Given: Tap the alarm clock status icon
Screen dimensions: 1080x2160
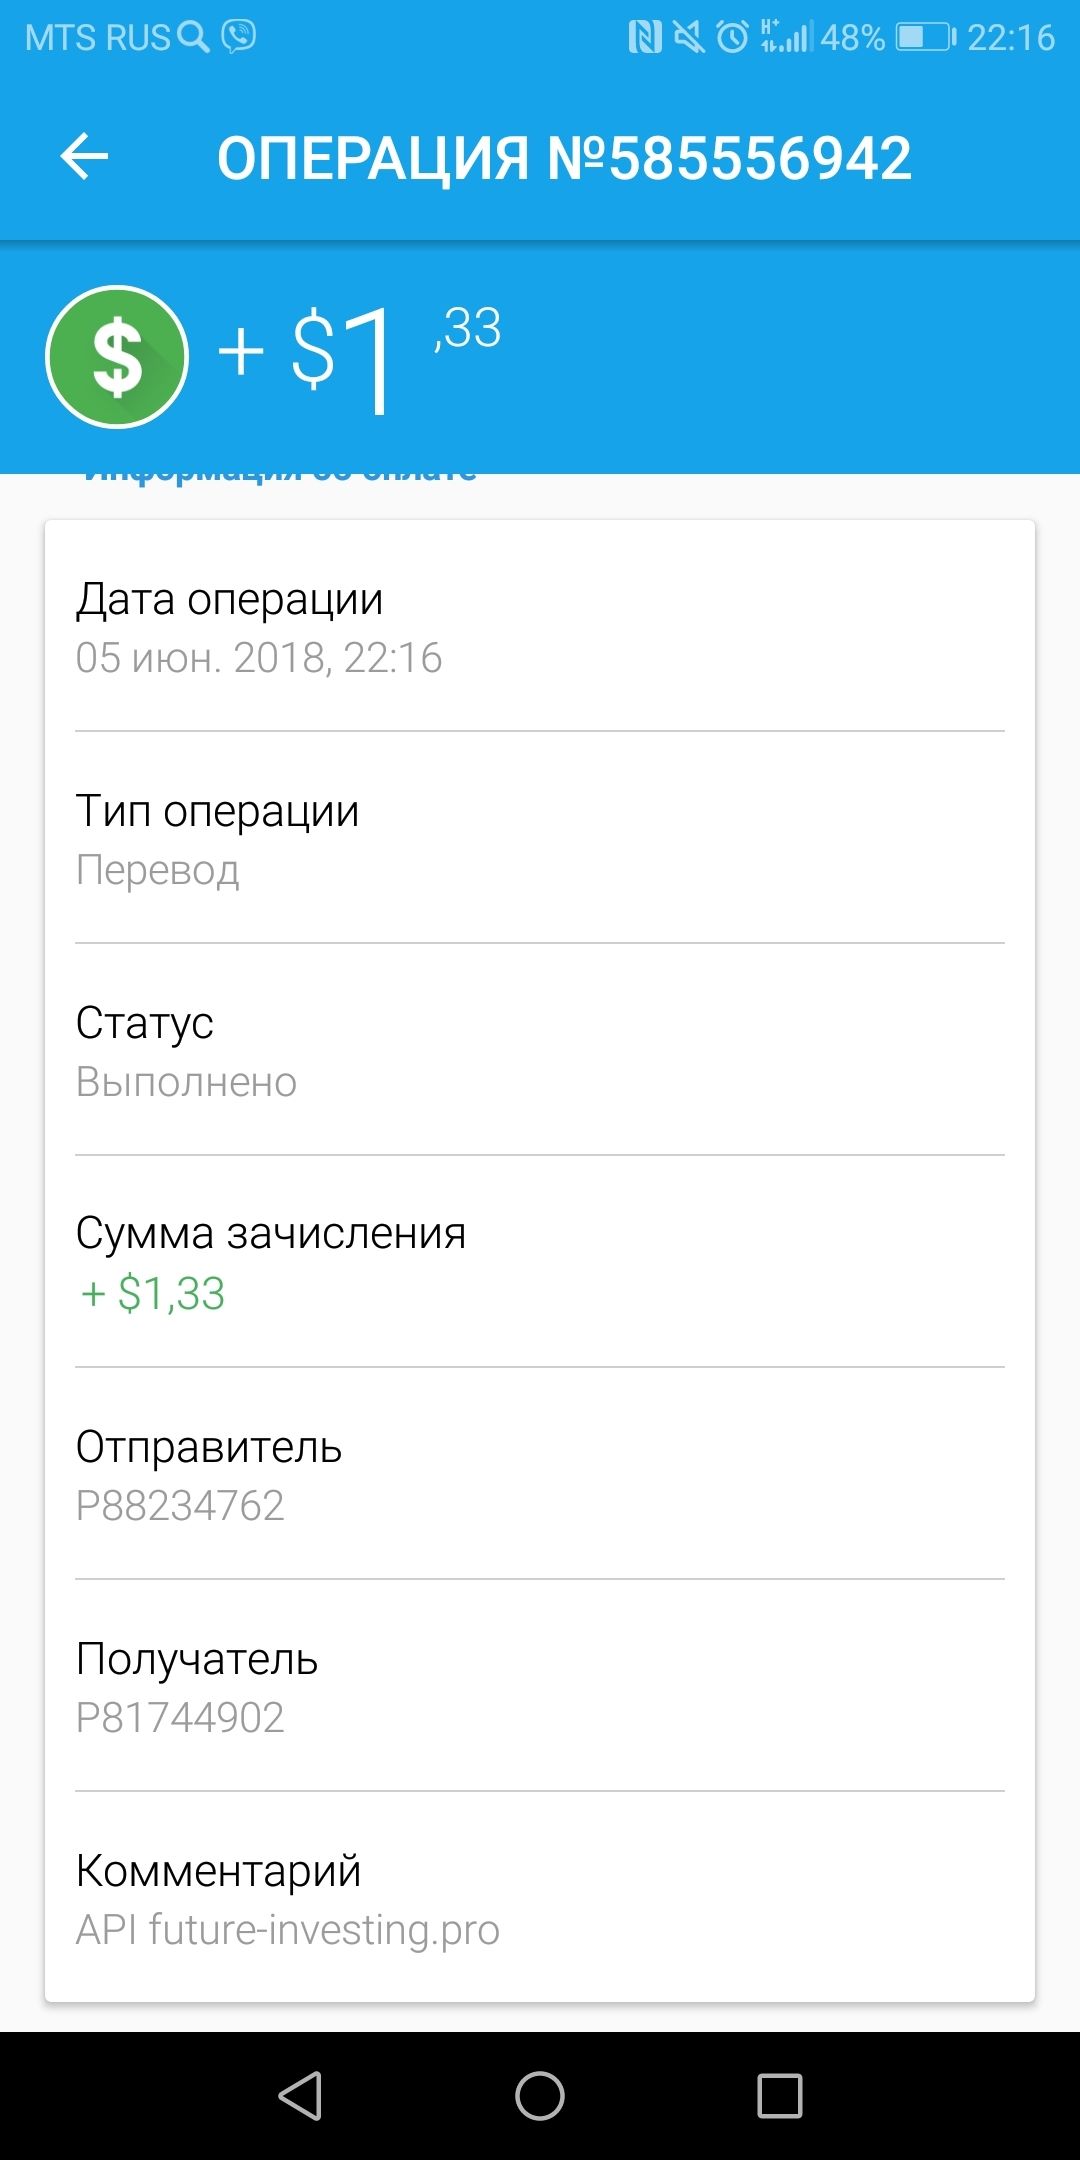Looking at the screenshot, I should [x=732, y=37].
